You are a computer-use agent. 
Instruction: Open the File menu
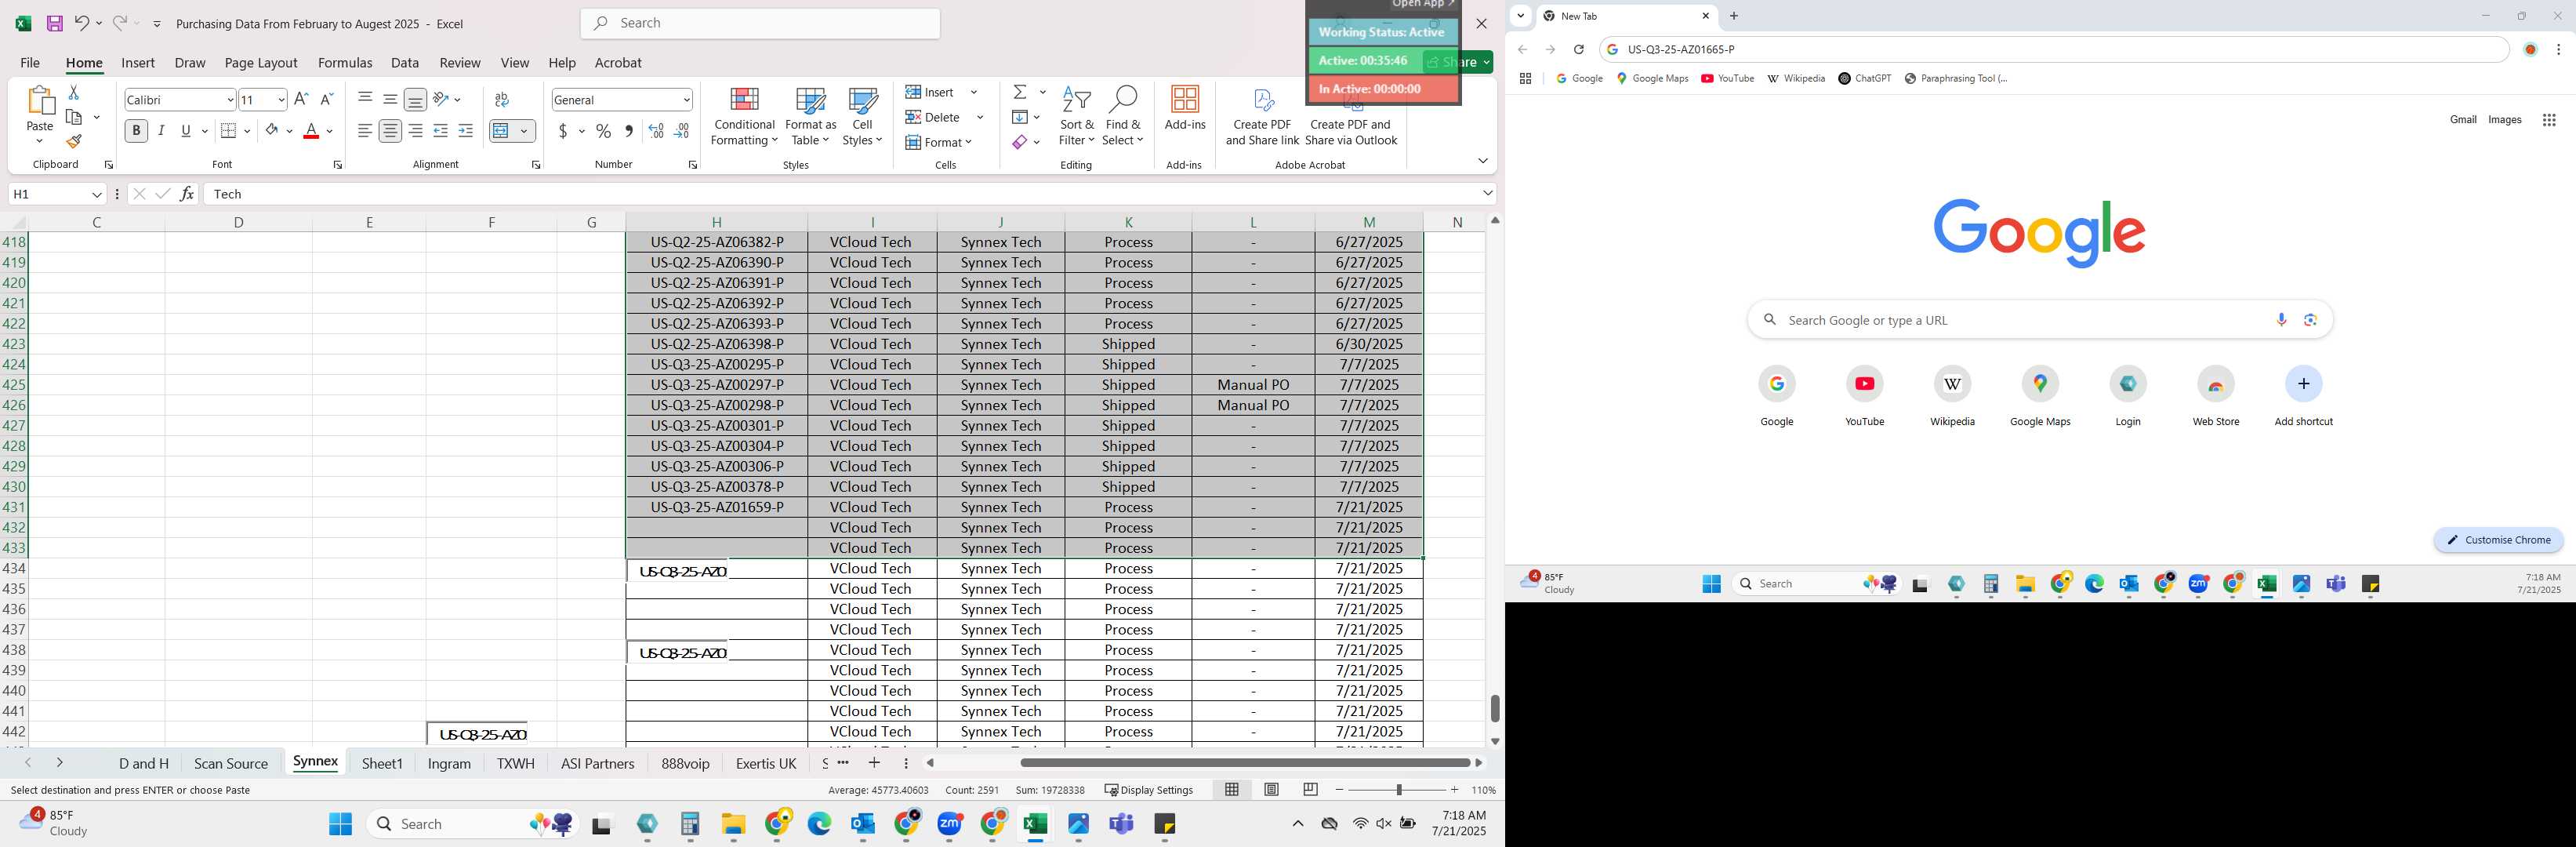[x=30, y=62]
